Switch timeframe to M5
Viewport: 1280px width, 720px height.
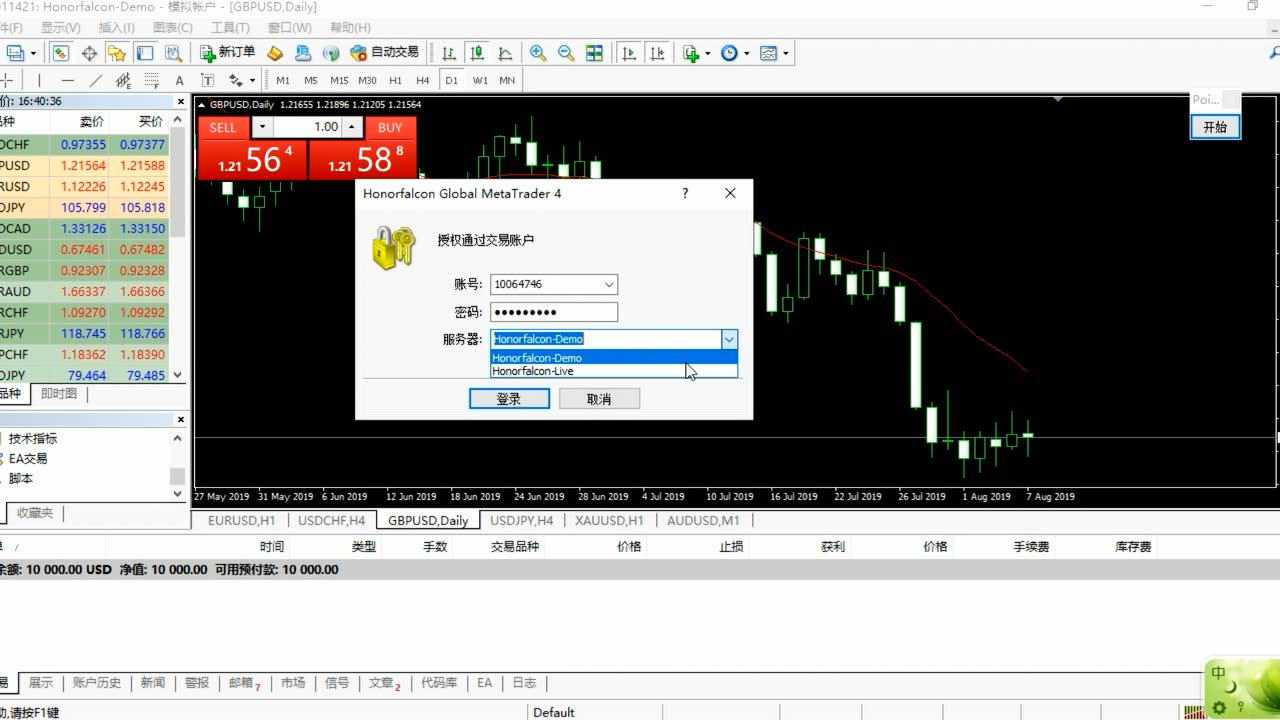[x=311, y=80]
